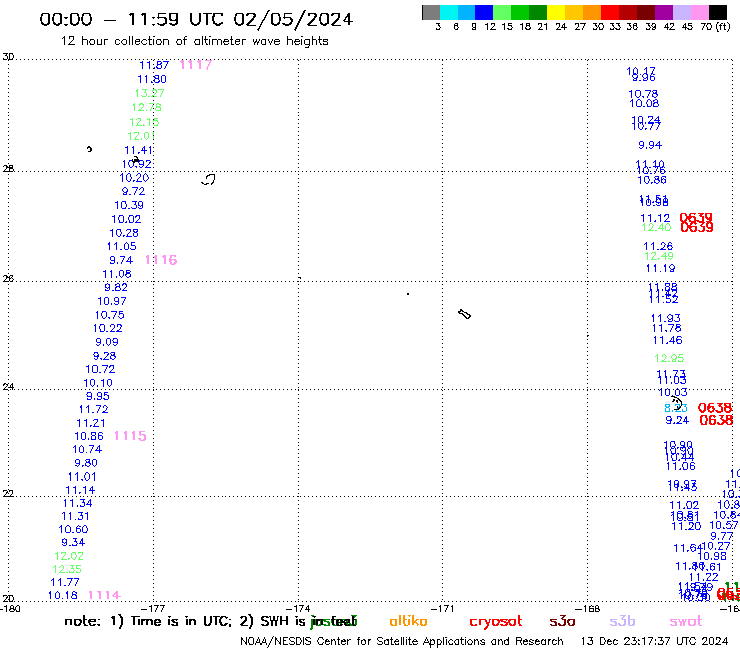Click the orange 'altika' satellite label
The width and height of the screenshot is (740, 650).
408,621
